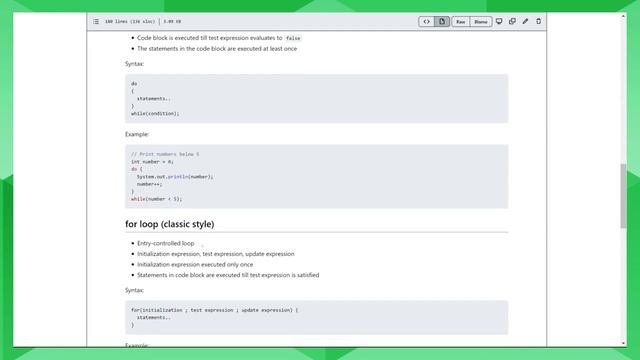The image size is (640, 360).
Task: Delete this file with trash icon
Action: [x=538, y=21]
